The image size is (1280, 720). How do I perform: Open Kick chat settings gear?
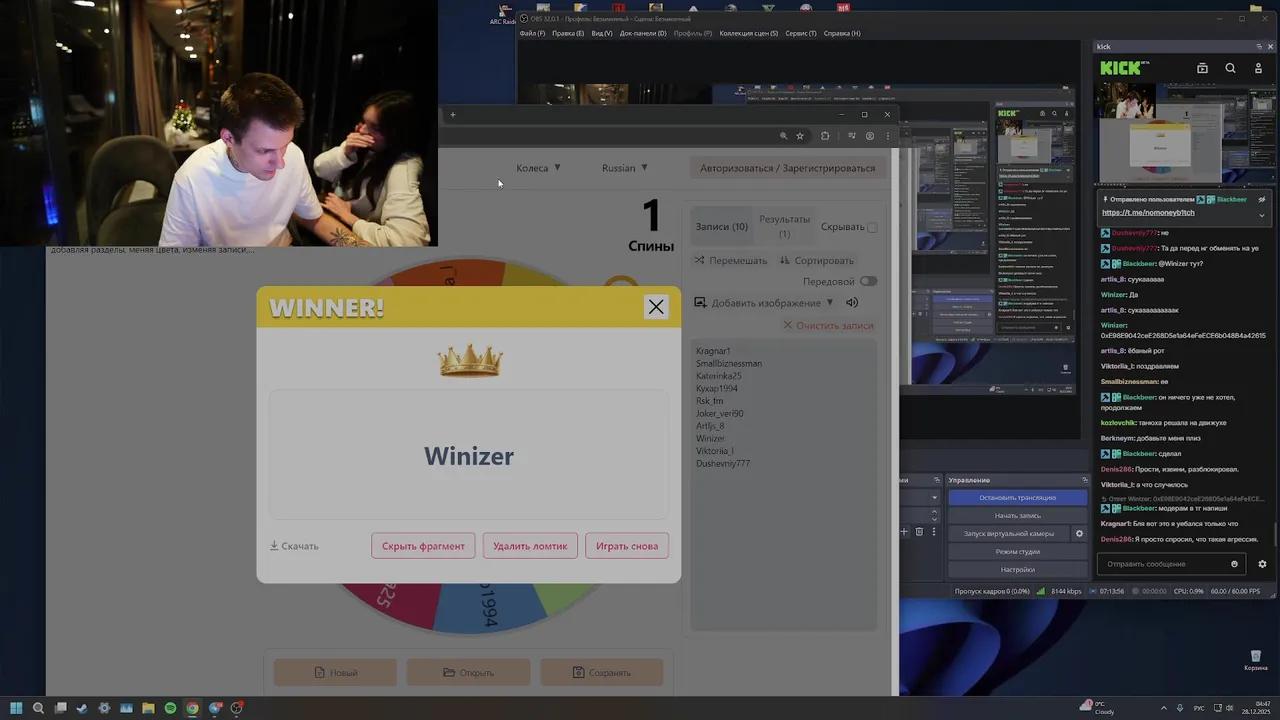click(x=1262, y=564)
